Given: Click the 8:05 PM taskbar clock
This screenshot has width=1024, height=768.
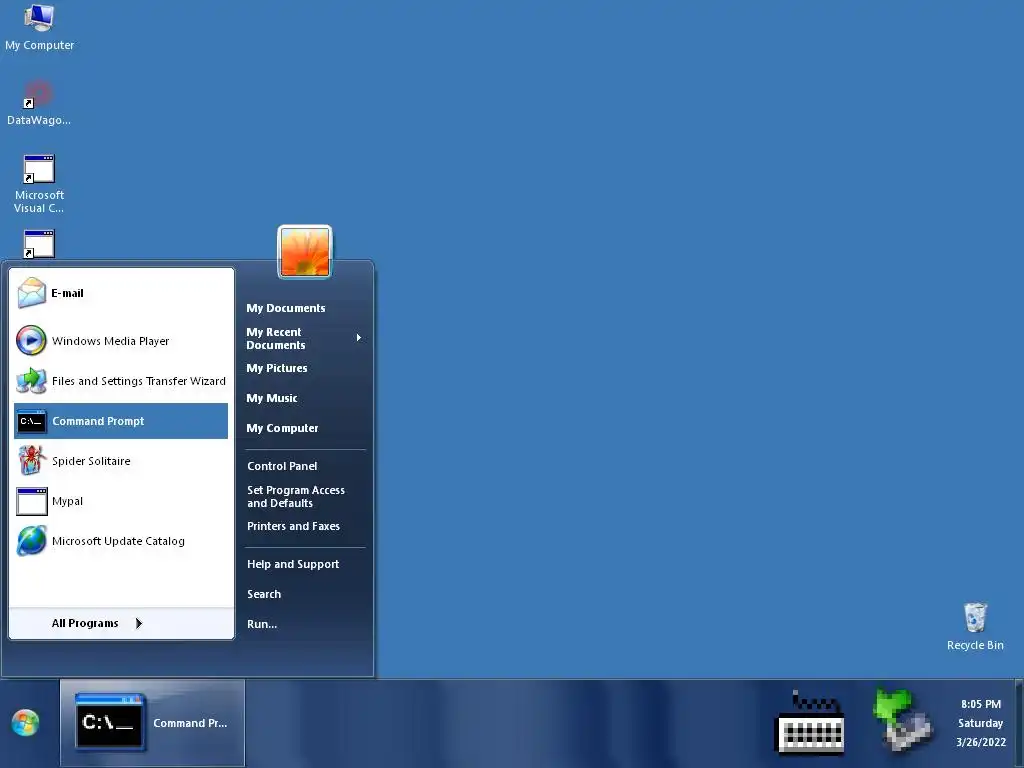Looking at the screenshot, I should click(x=981, y=704).
